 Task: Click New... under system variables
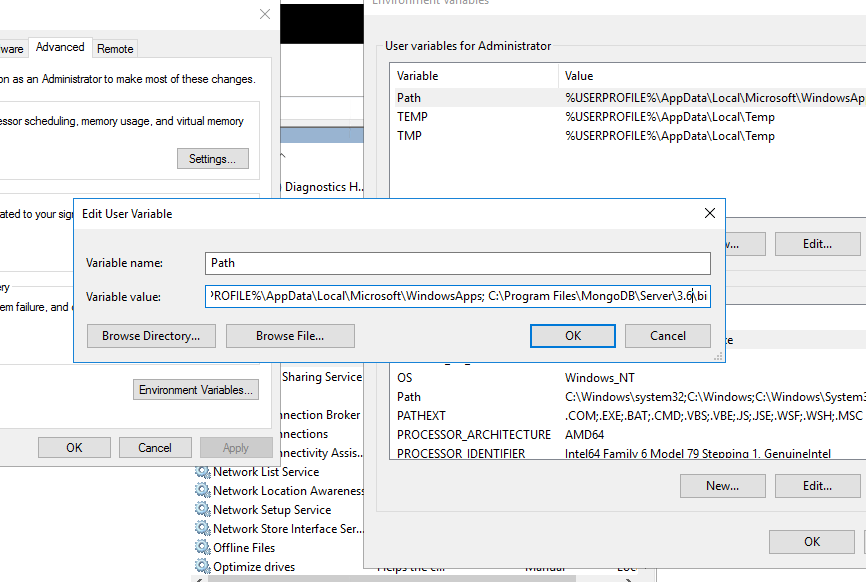click(722, 486)
